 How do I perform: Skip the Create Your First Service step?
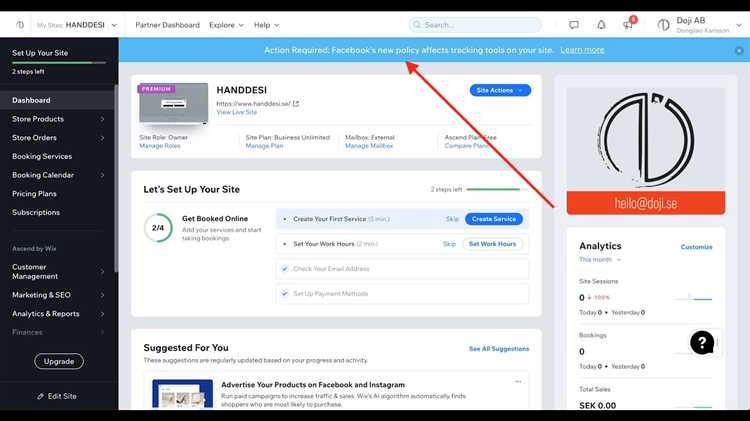[452, 219]
